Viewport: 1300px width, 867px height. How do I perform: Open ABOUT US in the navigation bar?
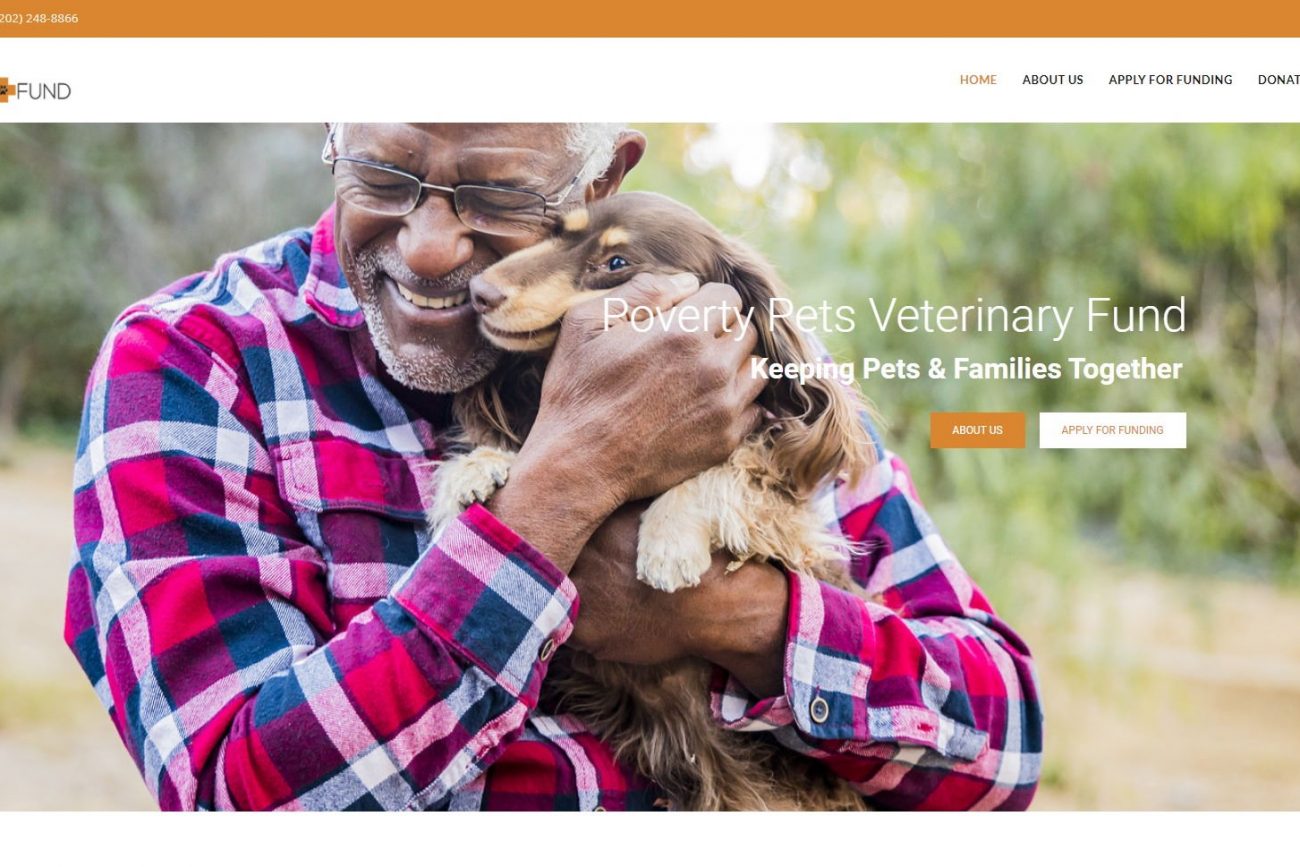tap(1052, 80)
